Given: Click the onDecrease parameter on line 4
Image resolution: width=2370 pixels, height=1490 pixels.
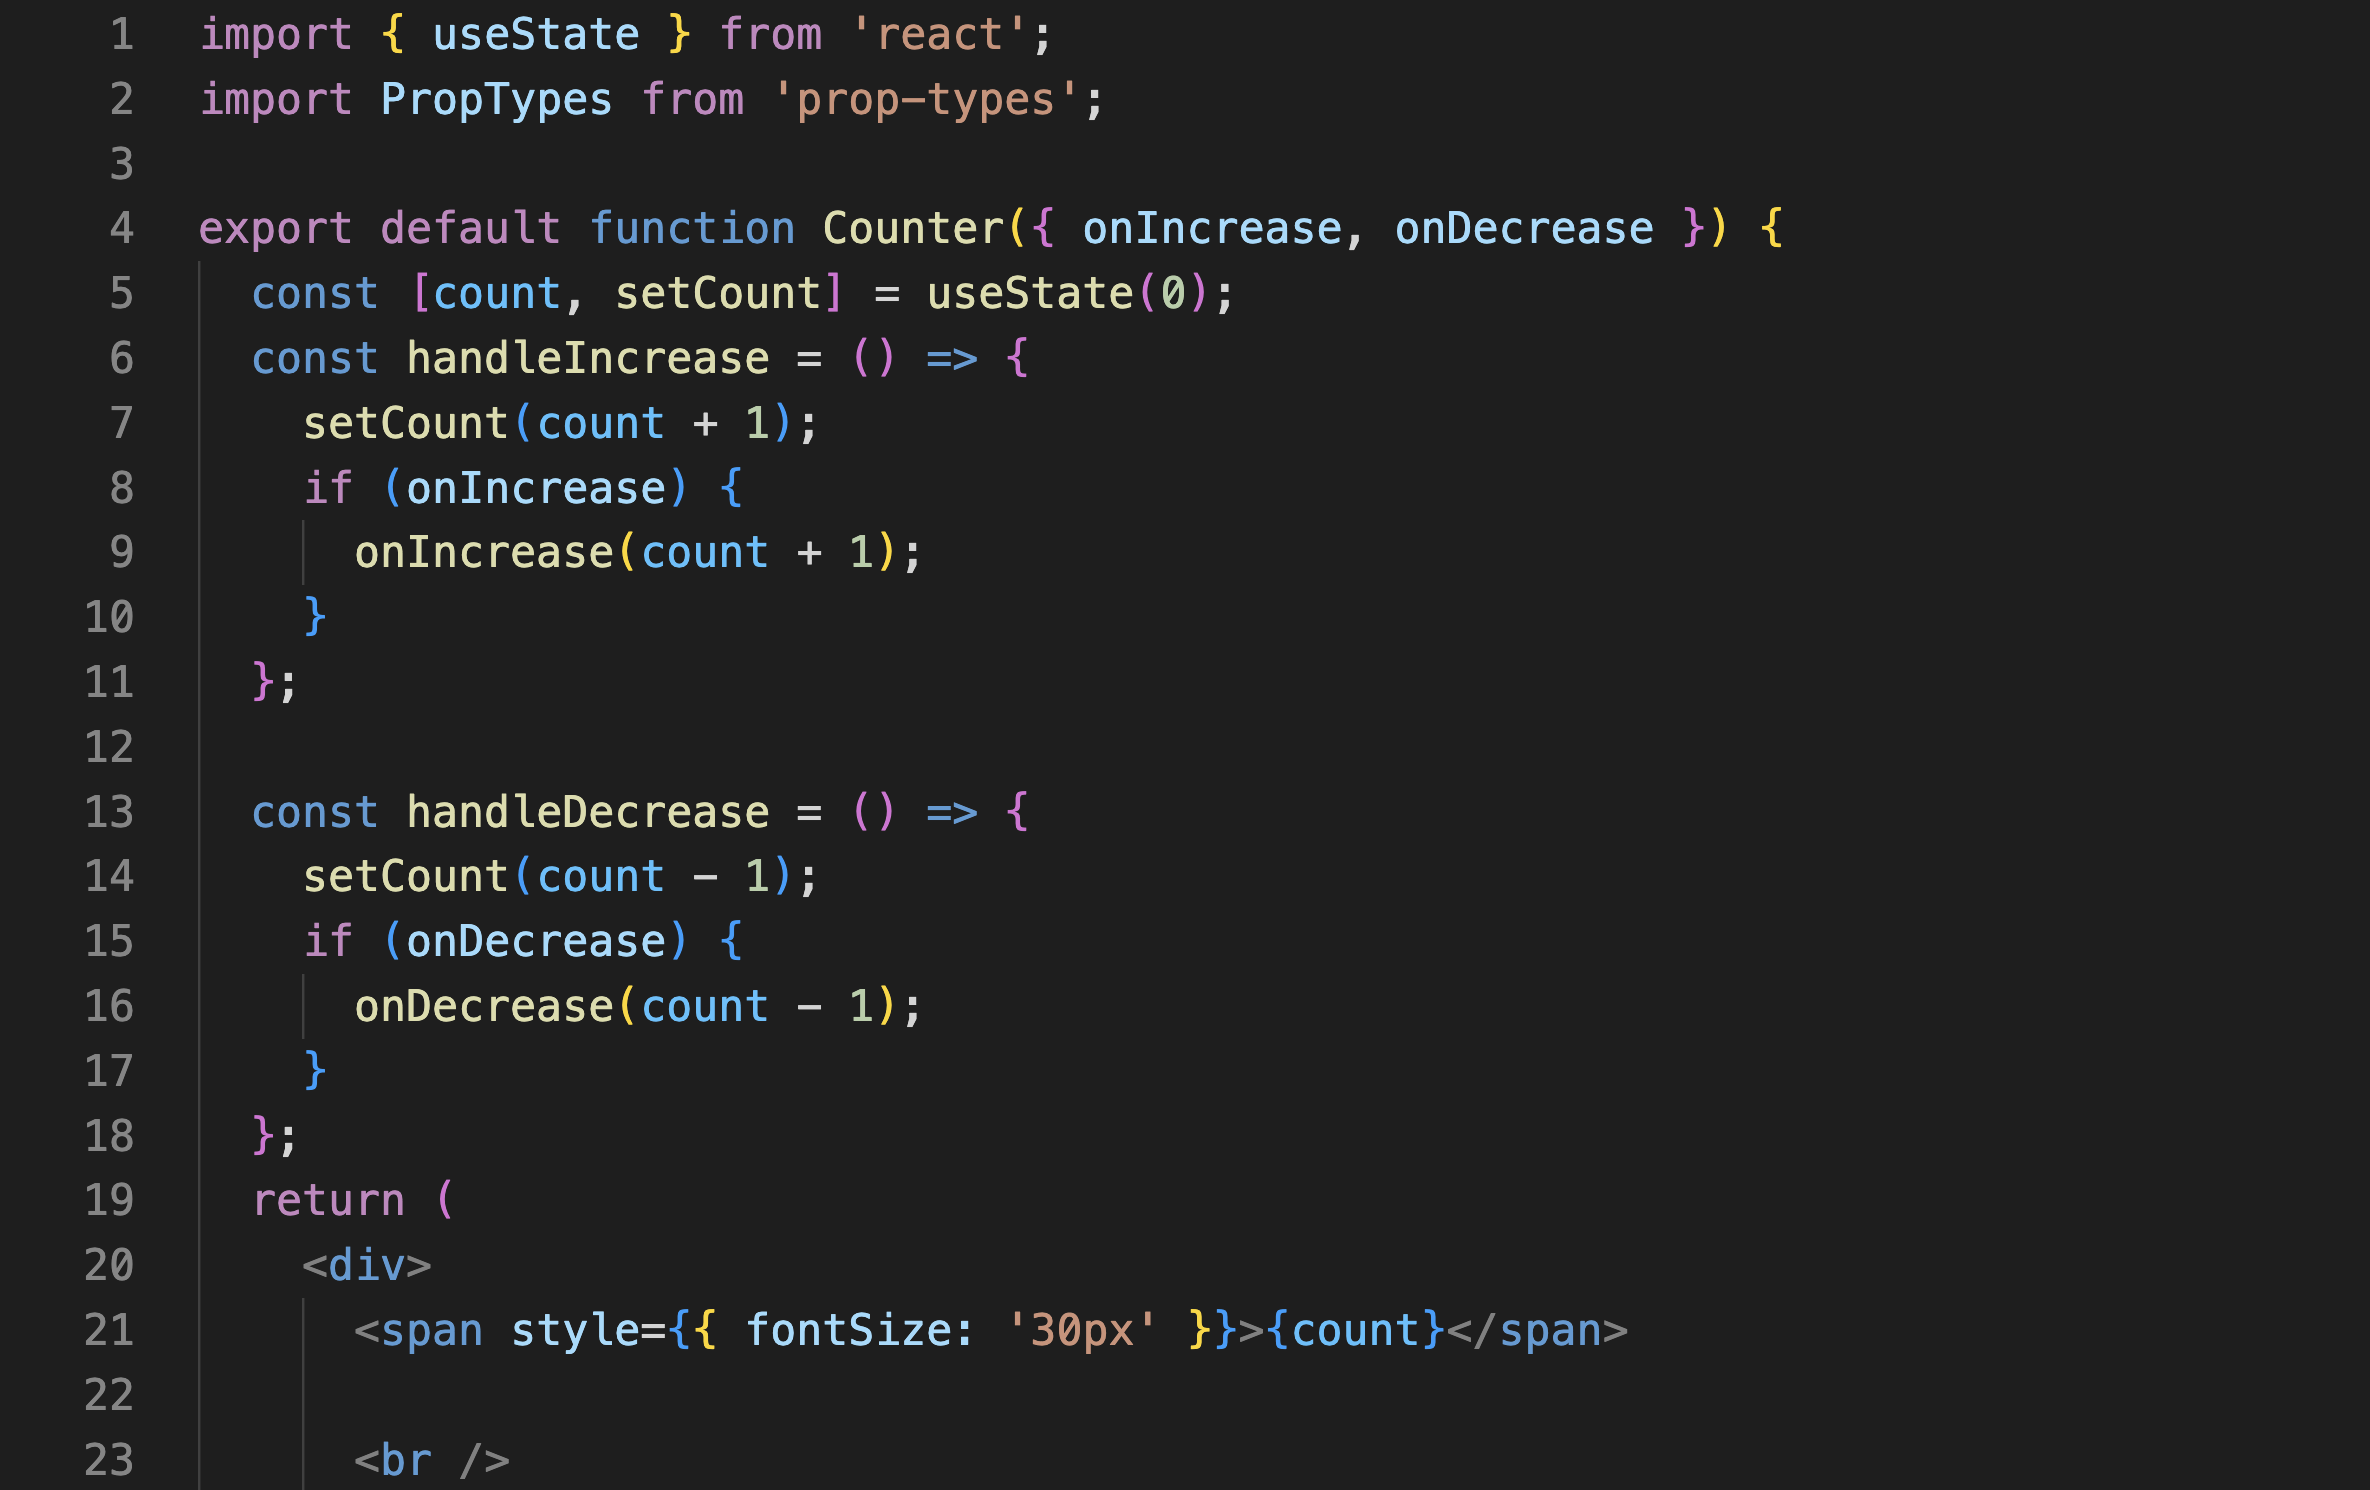Looking at the screenshot, I should (1524, 229).
